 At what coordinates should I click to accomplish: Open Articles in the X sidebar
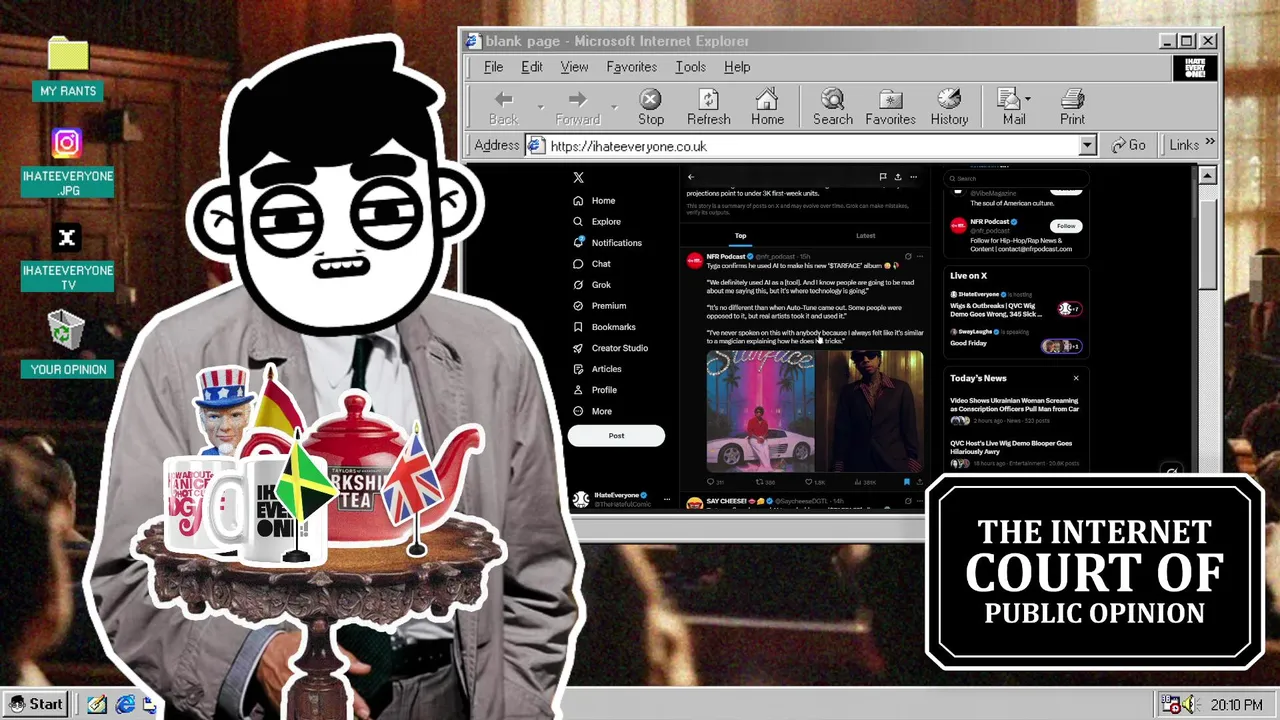pyautogui.click(x=597, y=368)
